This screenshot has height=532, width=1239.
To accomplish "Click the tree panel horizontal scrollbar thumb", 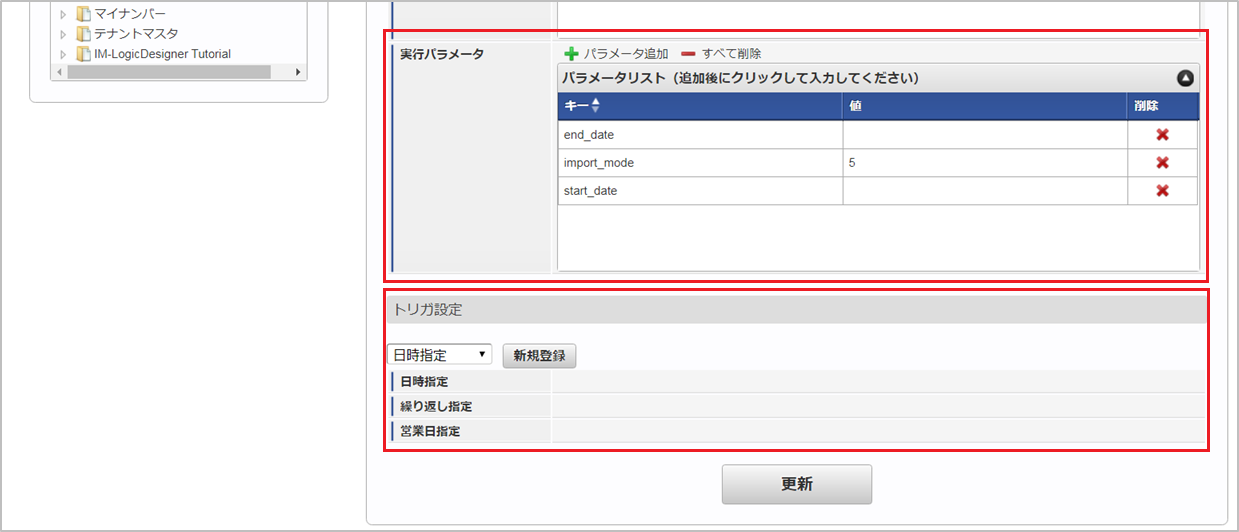I will point(167,73).
